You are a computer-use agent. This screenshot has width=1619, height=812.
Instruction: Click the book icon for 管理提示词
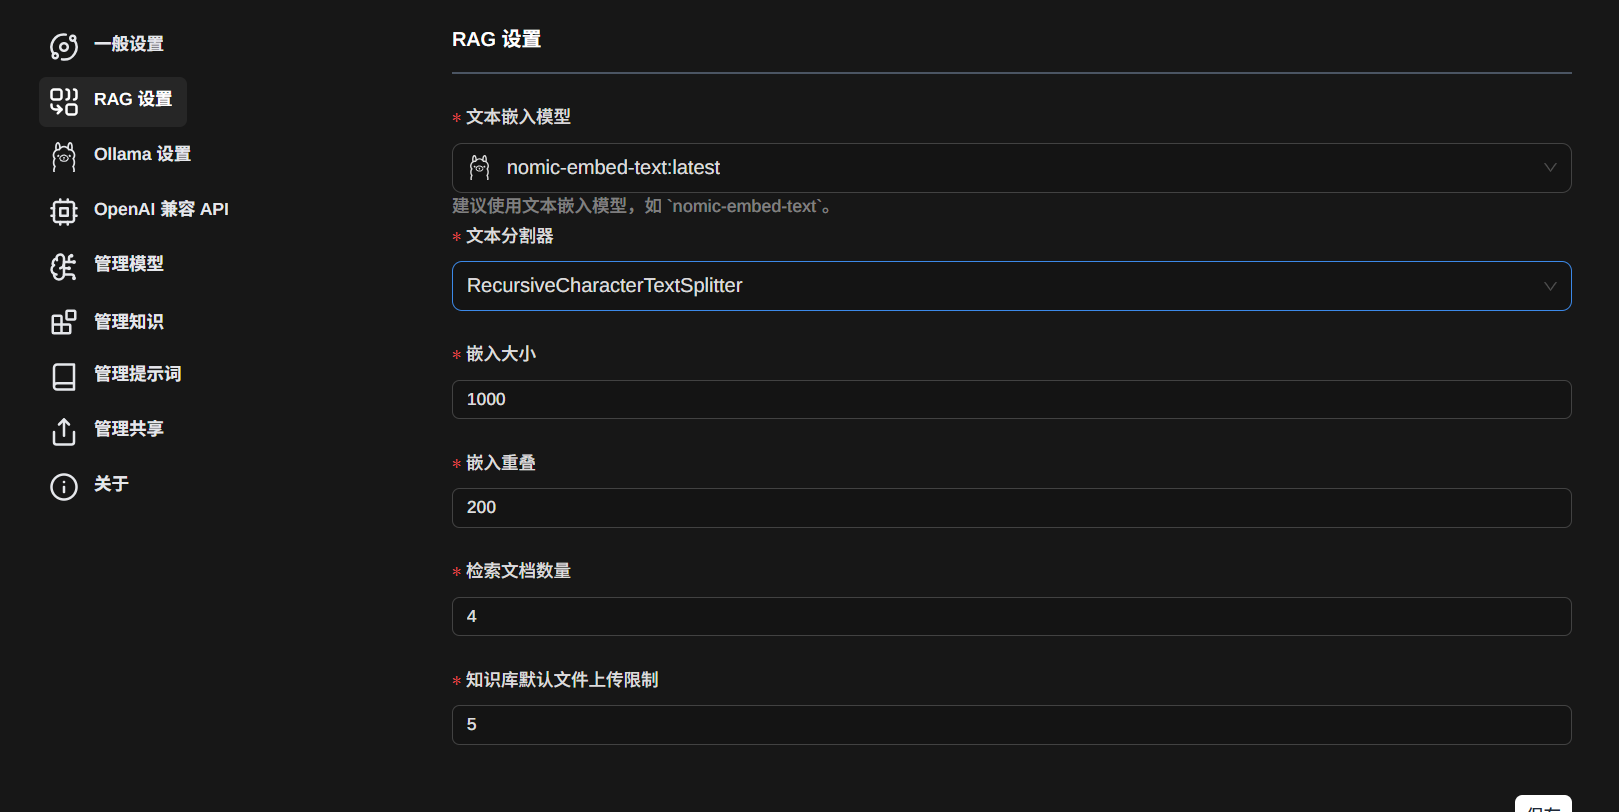(x=64, y=377)
